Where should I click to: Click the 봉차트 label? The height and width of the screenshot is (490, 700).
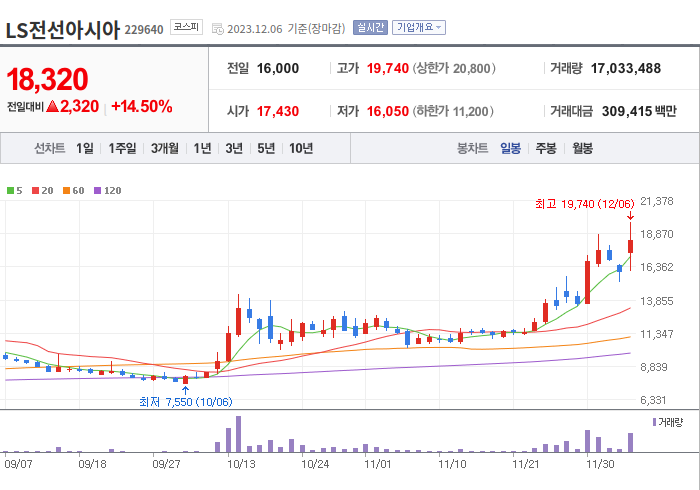(x=472, y=148)
